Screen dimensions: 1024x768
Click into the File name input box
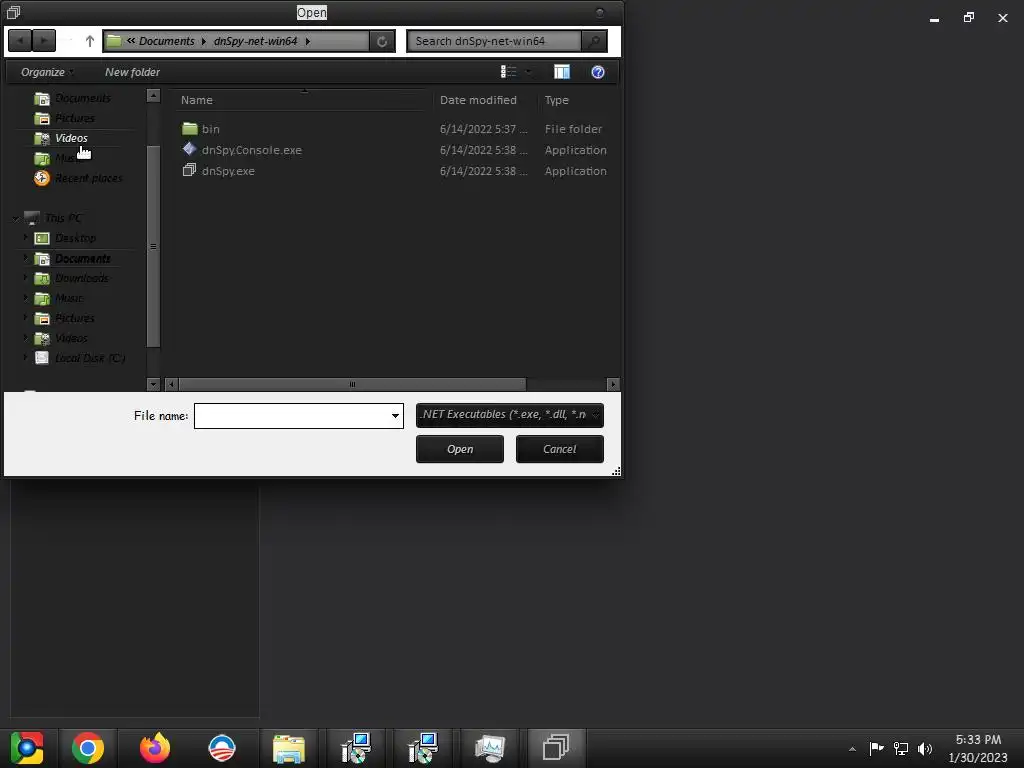click(x=292, y=416)
